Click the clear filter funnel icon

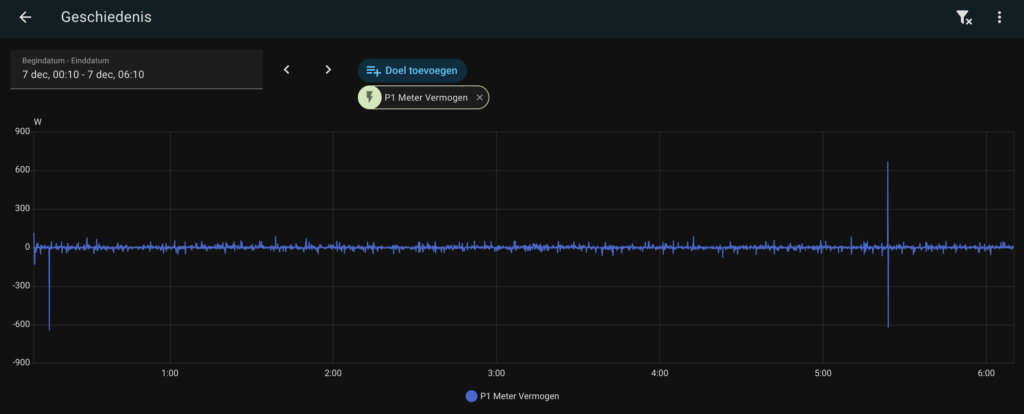963,17
